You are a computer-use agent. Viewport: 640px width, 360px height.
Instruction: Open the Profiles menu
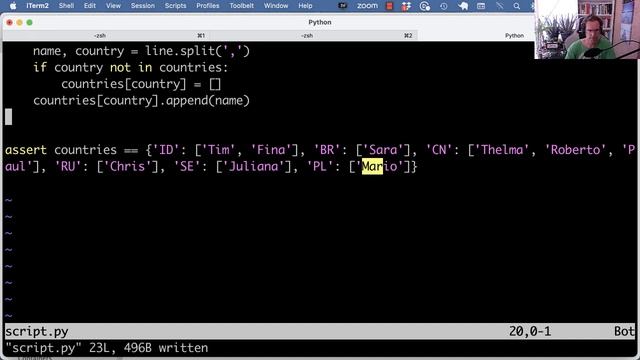207,6
